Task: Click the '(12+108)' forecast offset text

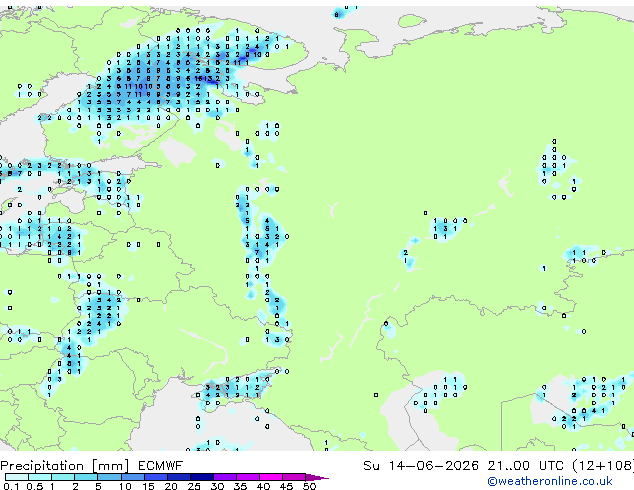Action: click(603, 466)
